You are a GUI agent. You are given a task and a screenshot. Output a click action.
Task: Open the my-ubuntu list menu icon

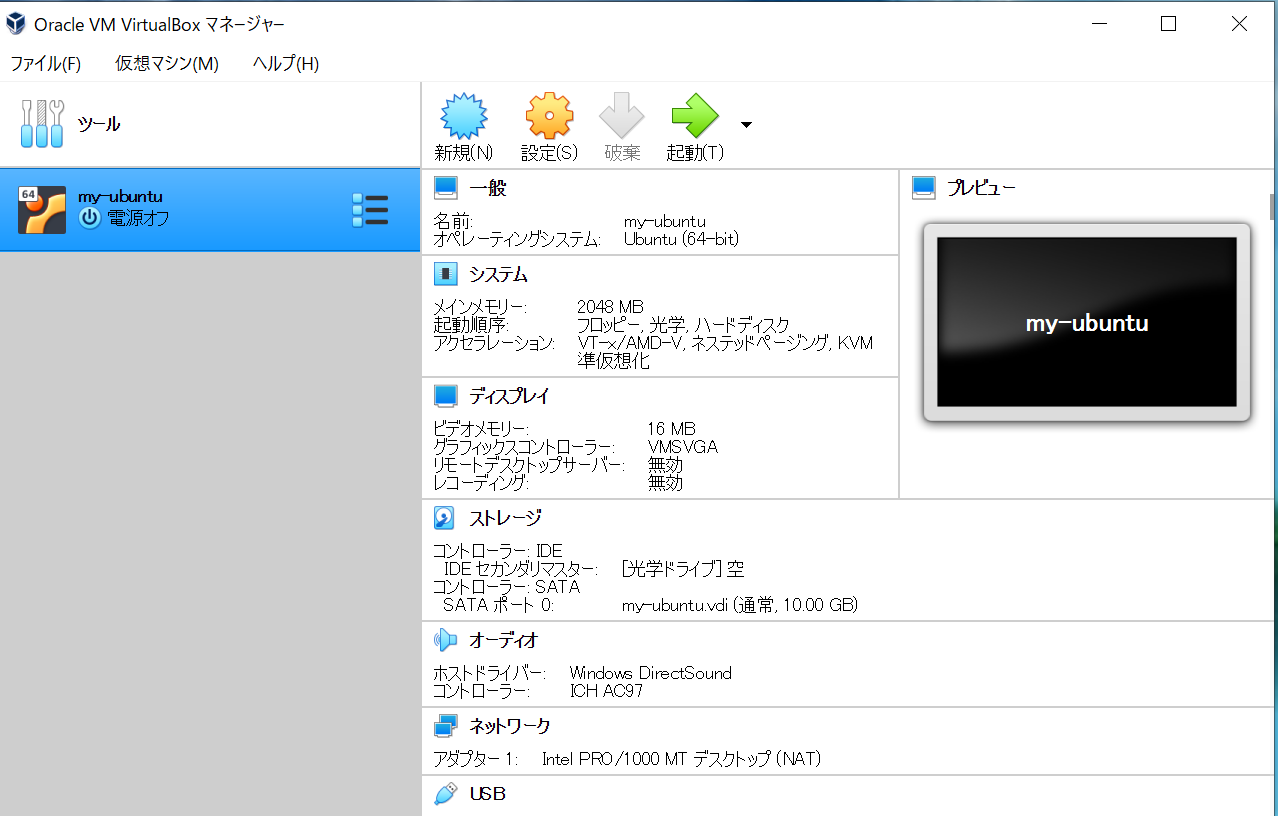click(370, 210)
